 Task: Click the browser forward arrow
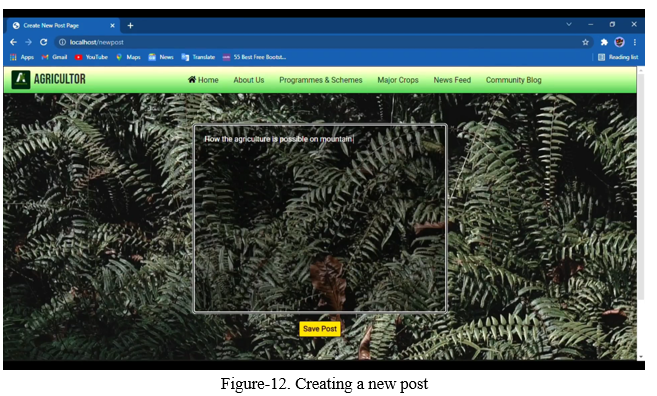(28, 42)
